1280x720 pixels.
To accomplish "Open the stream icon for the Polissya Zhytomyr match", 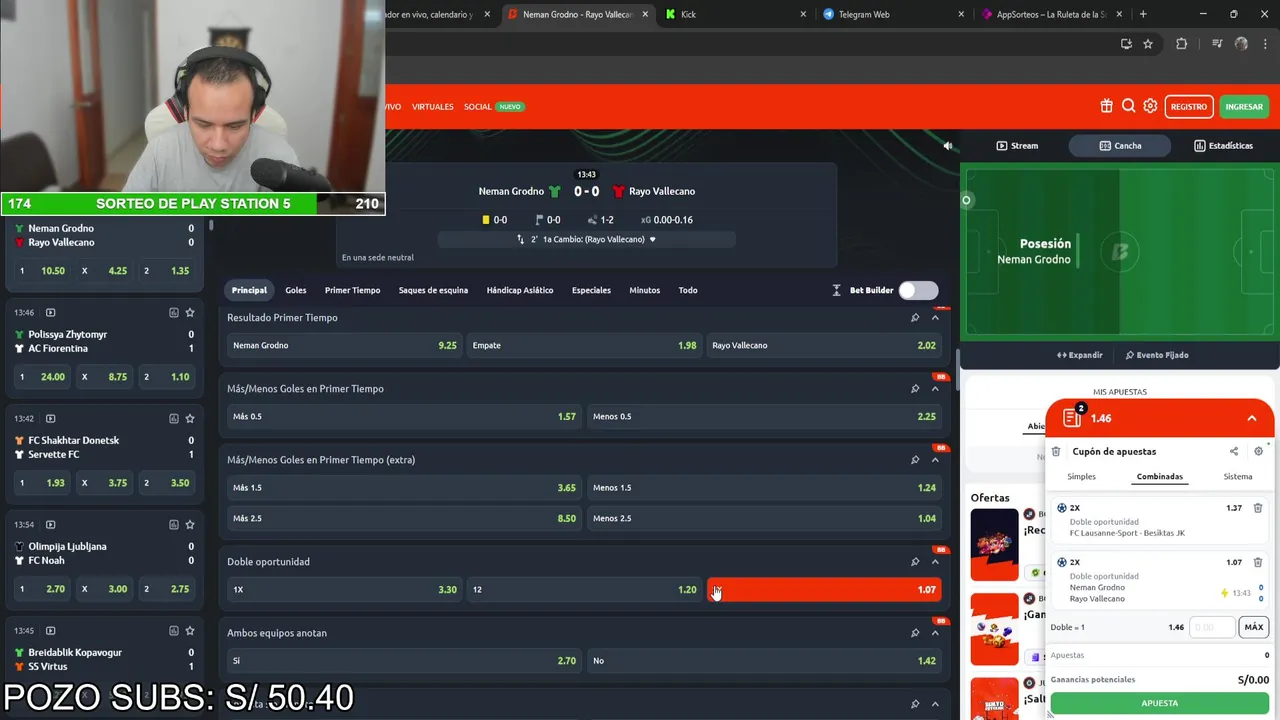I will [51, 312].
